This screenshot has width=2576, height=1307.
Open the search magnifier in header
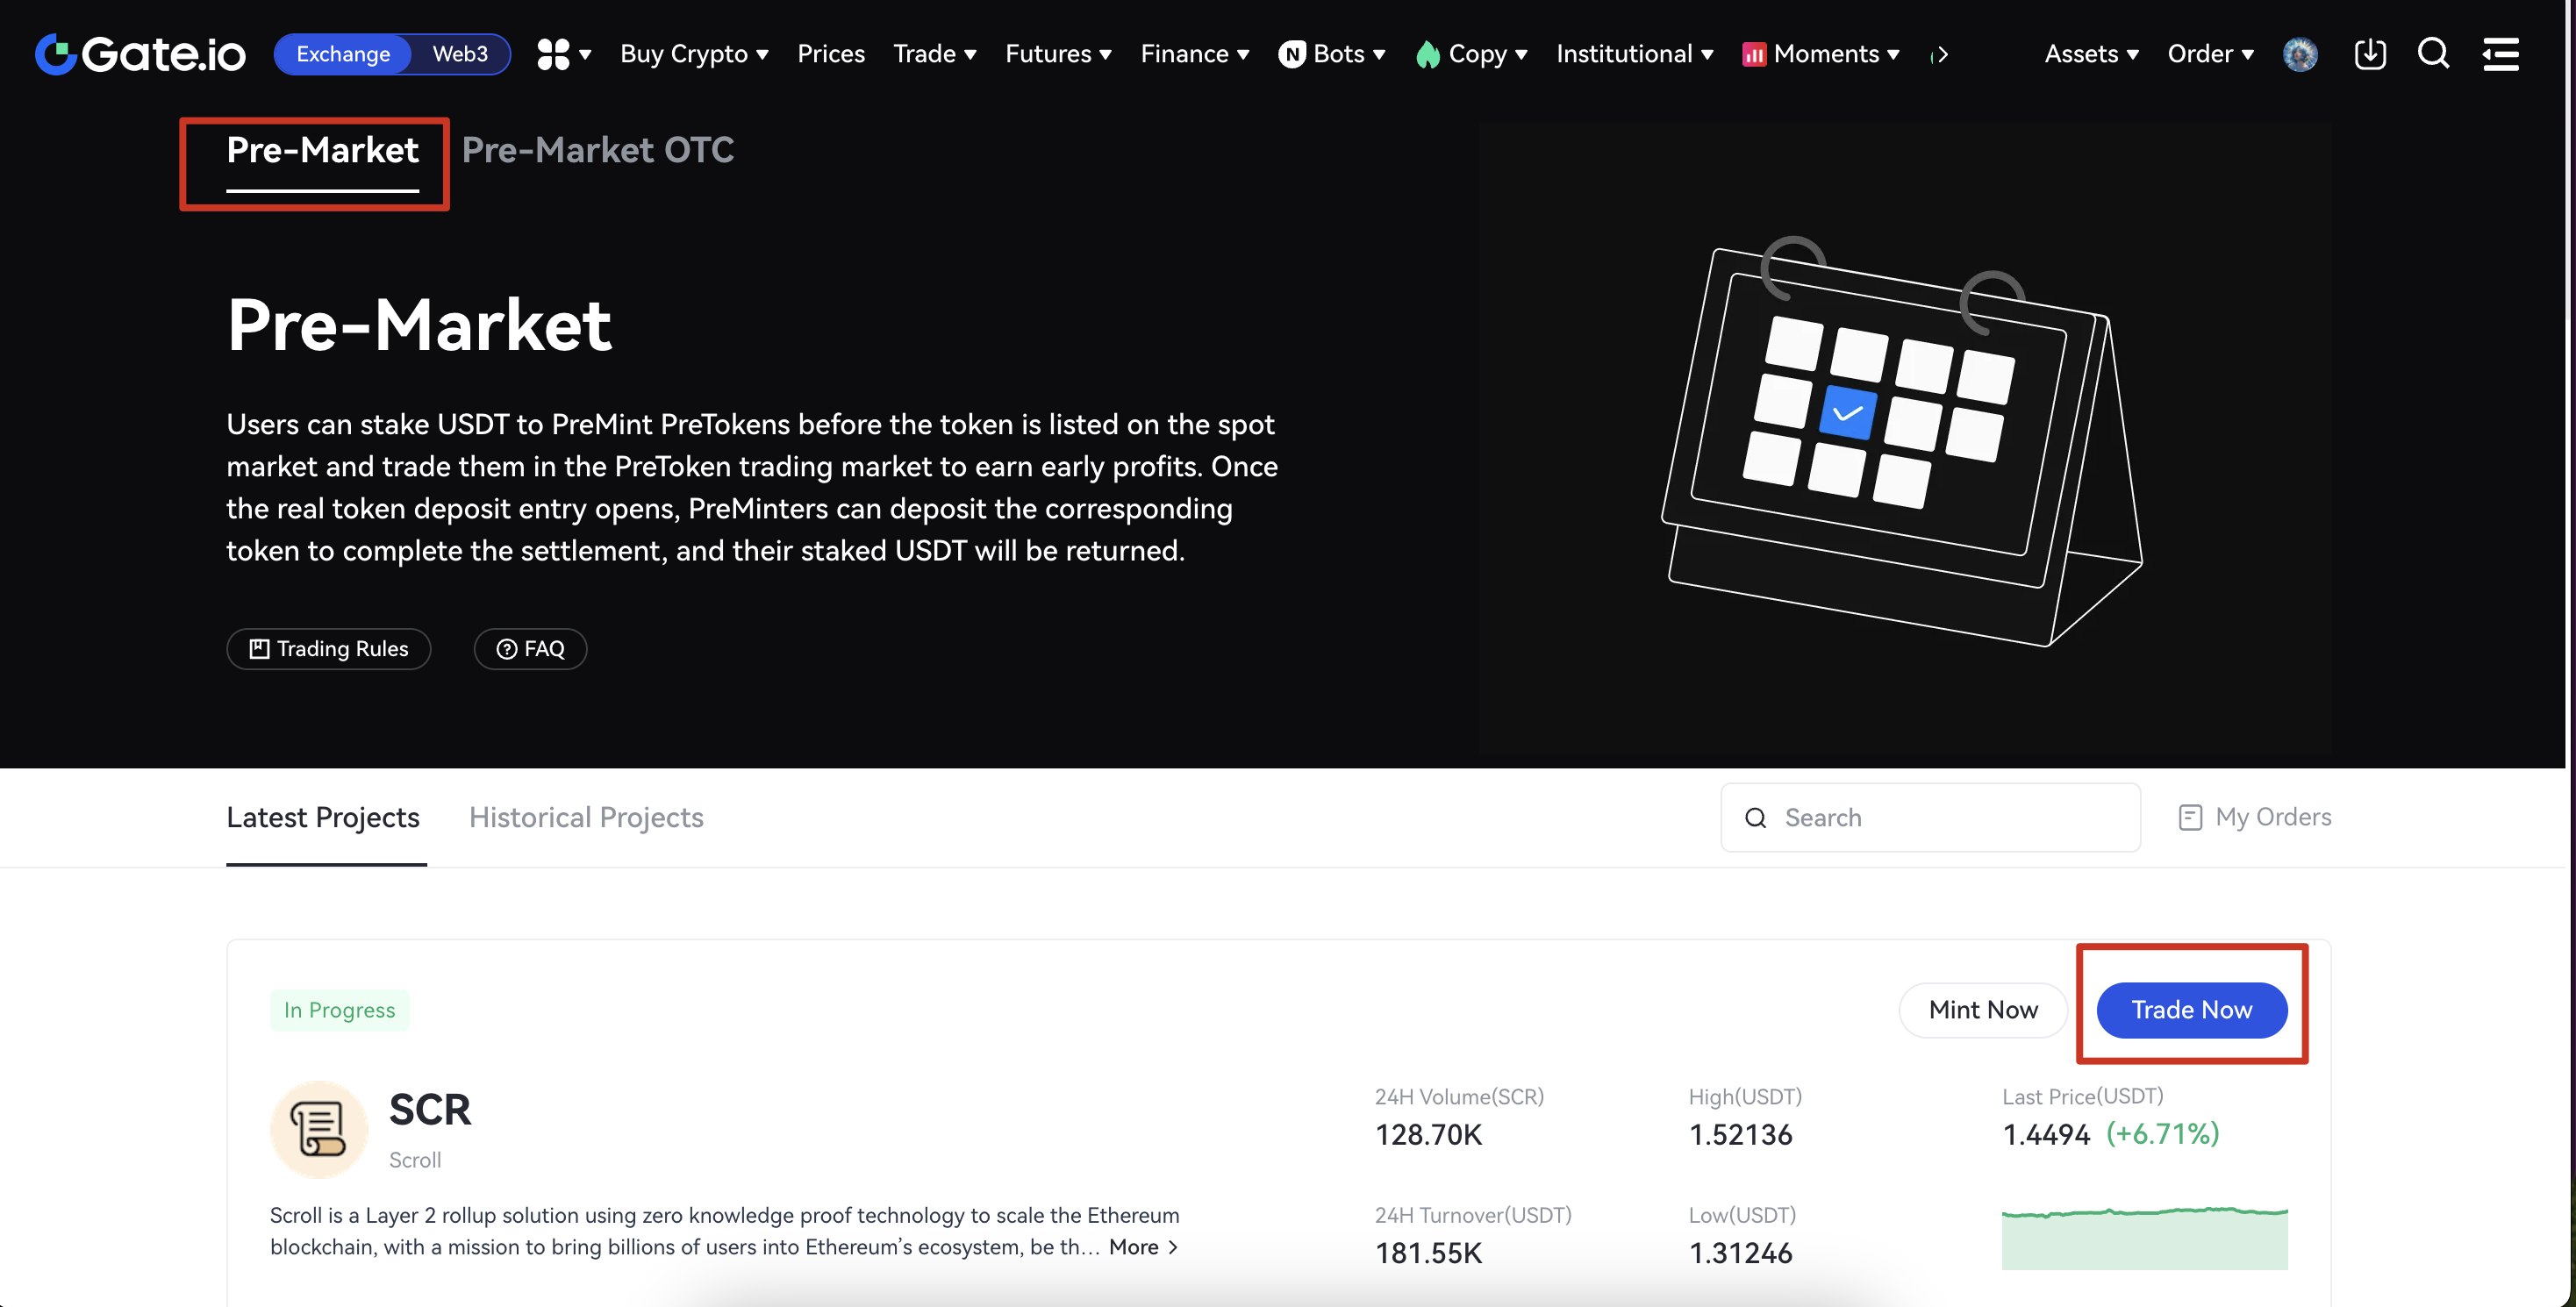click(x=2433, y=54)
